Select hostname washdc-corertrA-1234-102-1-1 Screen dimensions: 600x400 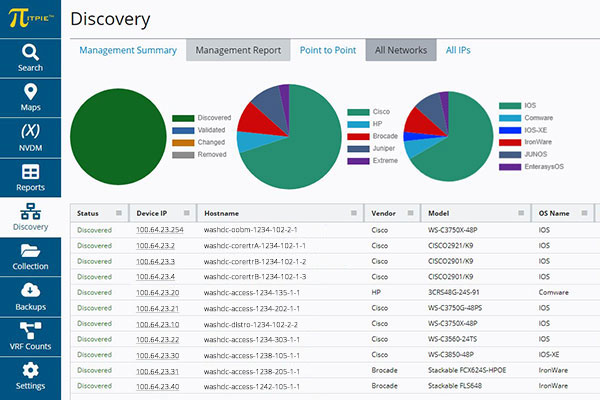[x=254, y=245]
